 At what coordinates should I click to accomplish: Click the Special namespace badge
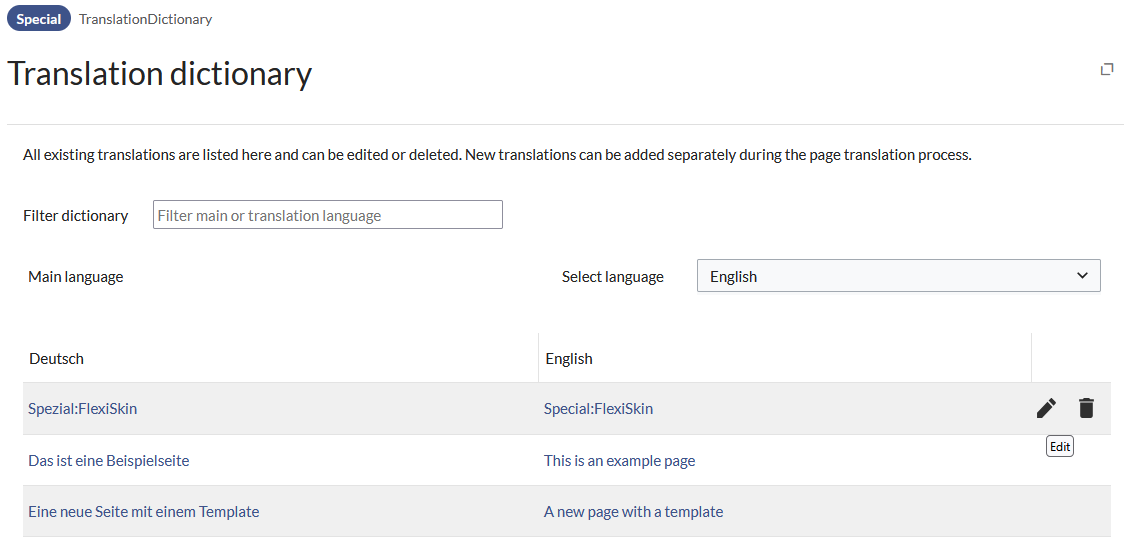[39, 19]
